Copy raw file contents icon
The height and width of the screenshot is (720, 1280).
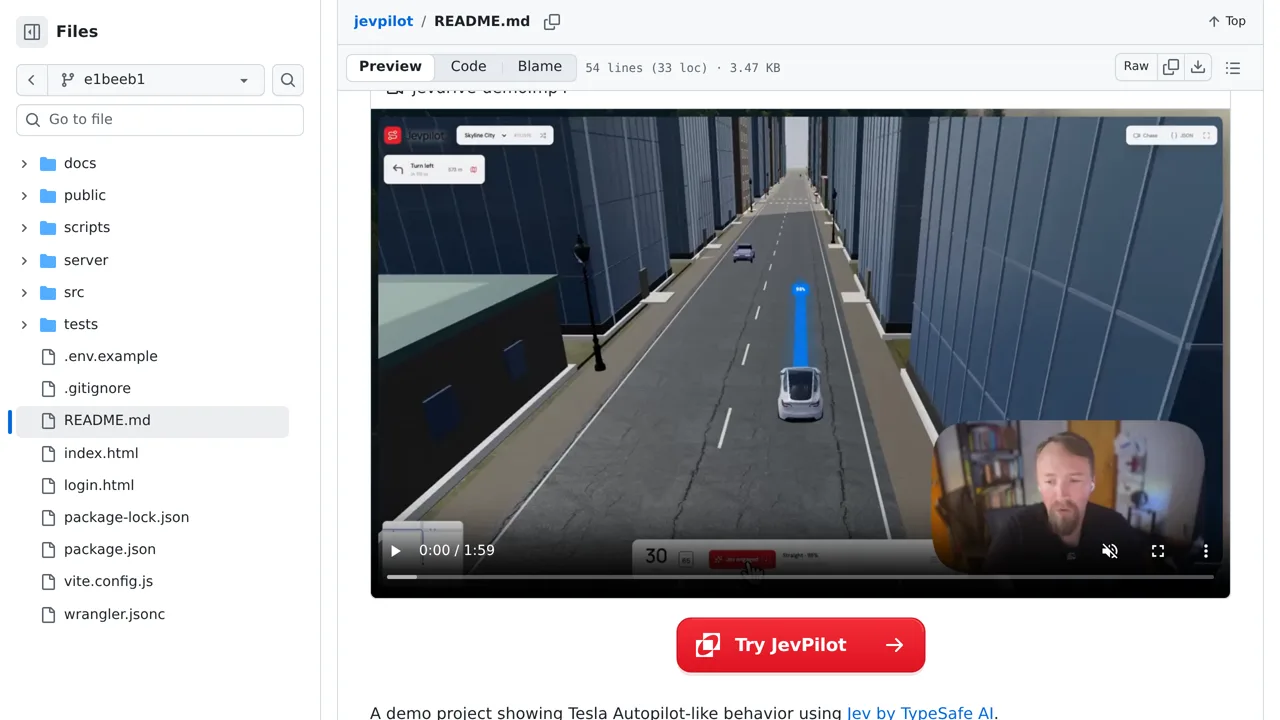[x=1171, y=67]
